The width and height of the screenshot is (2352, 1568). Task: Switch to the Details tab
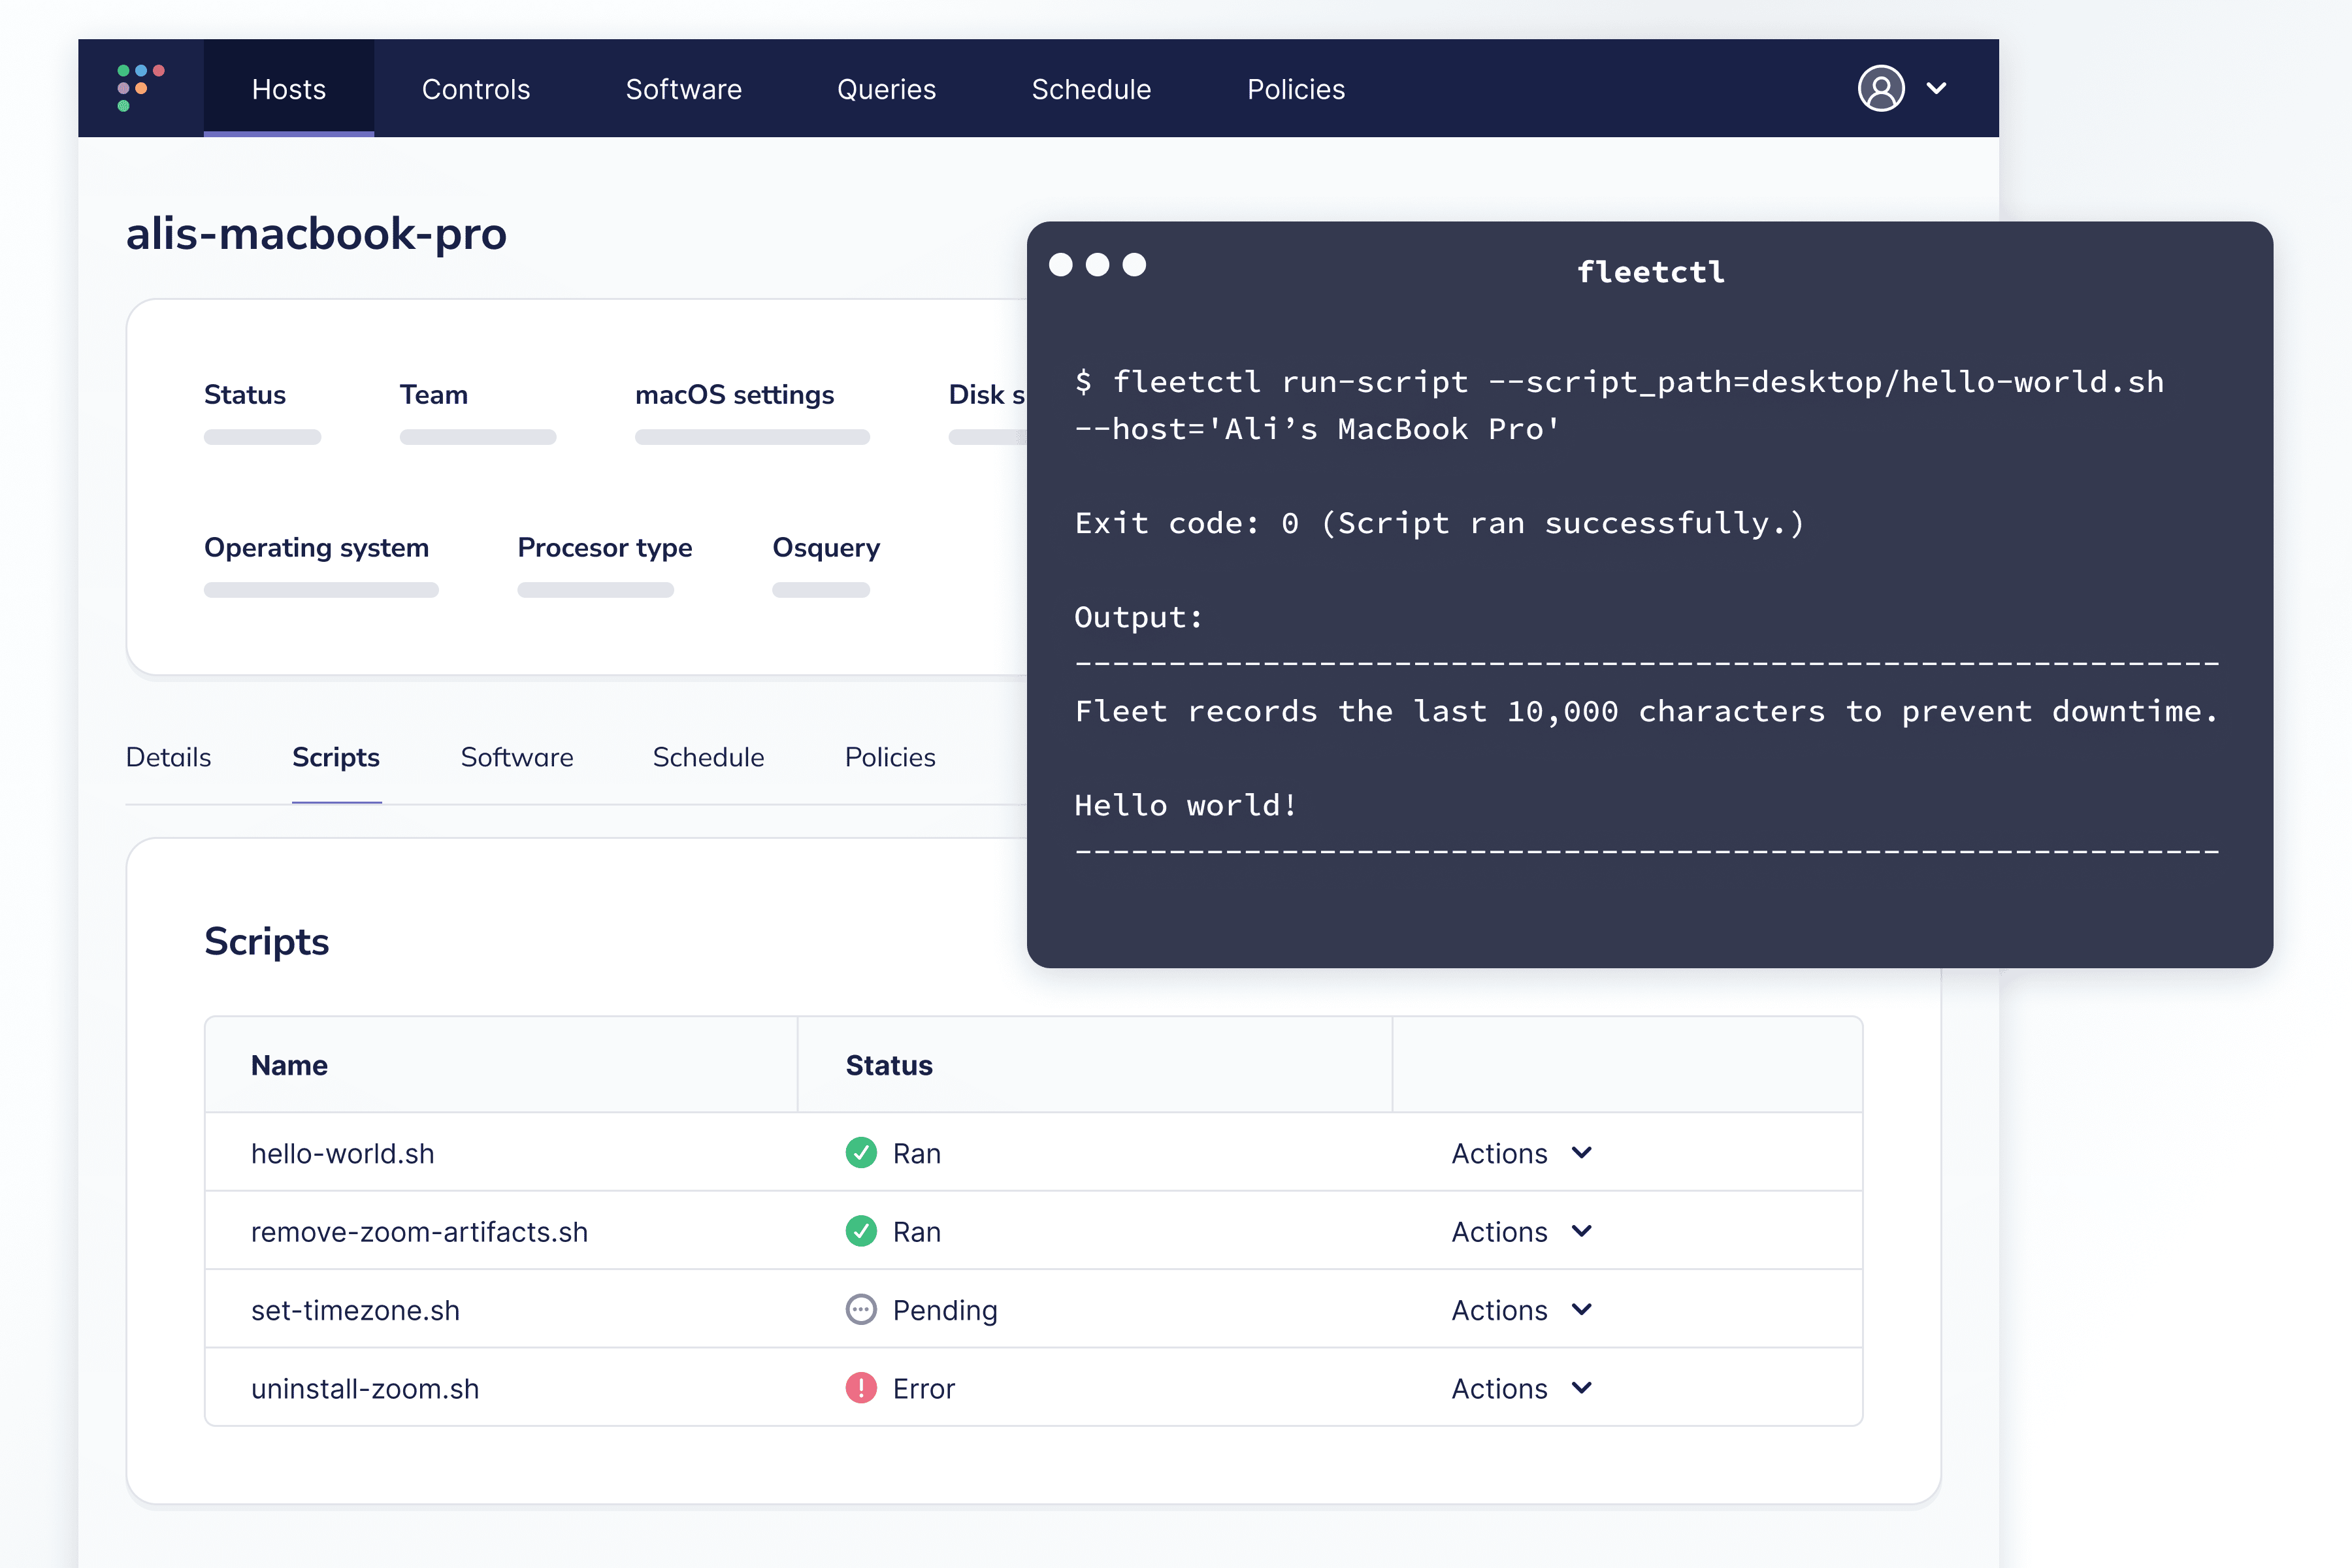click(x=168, y=757)
